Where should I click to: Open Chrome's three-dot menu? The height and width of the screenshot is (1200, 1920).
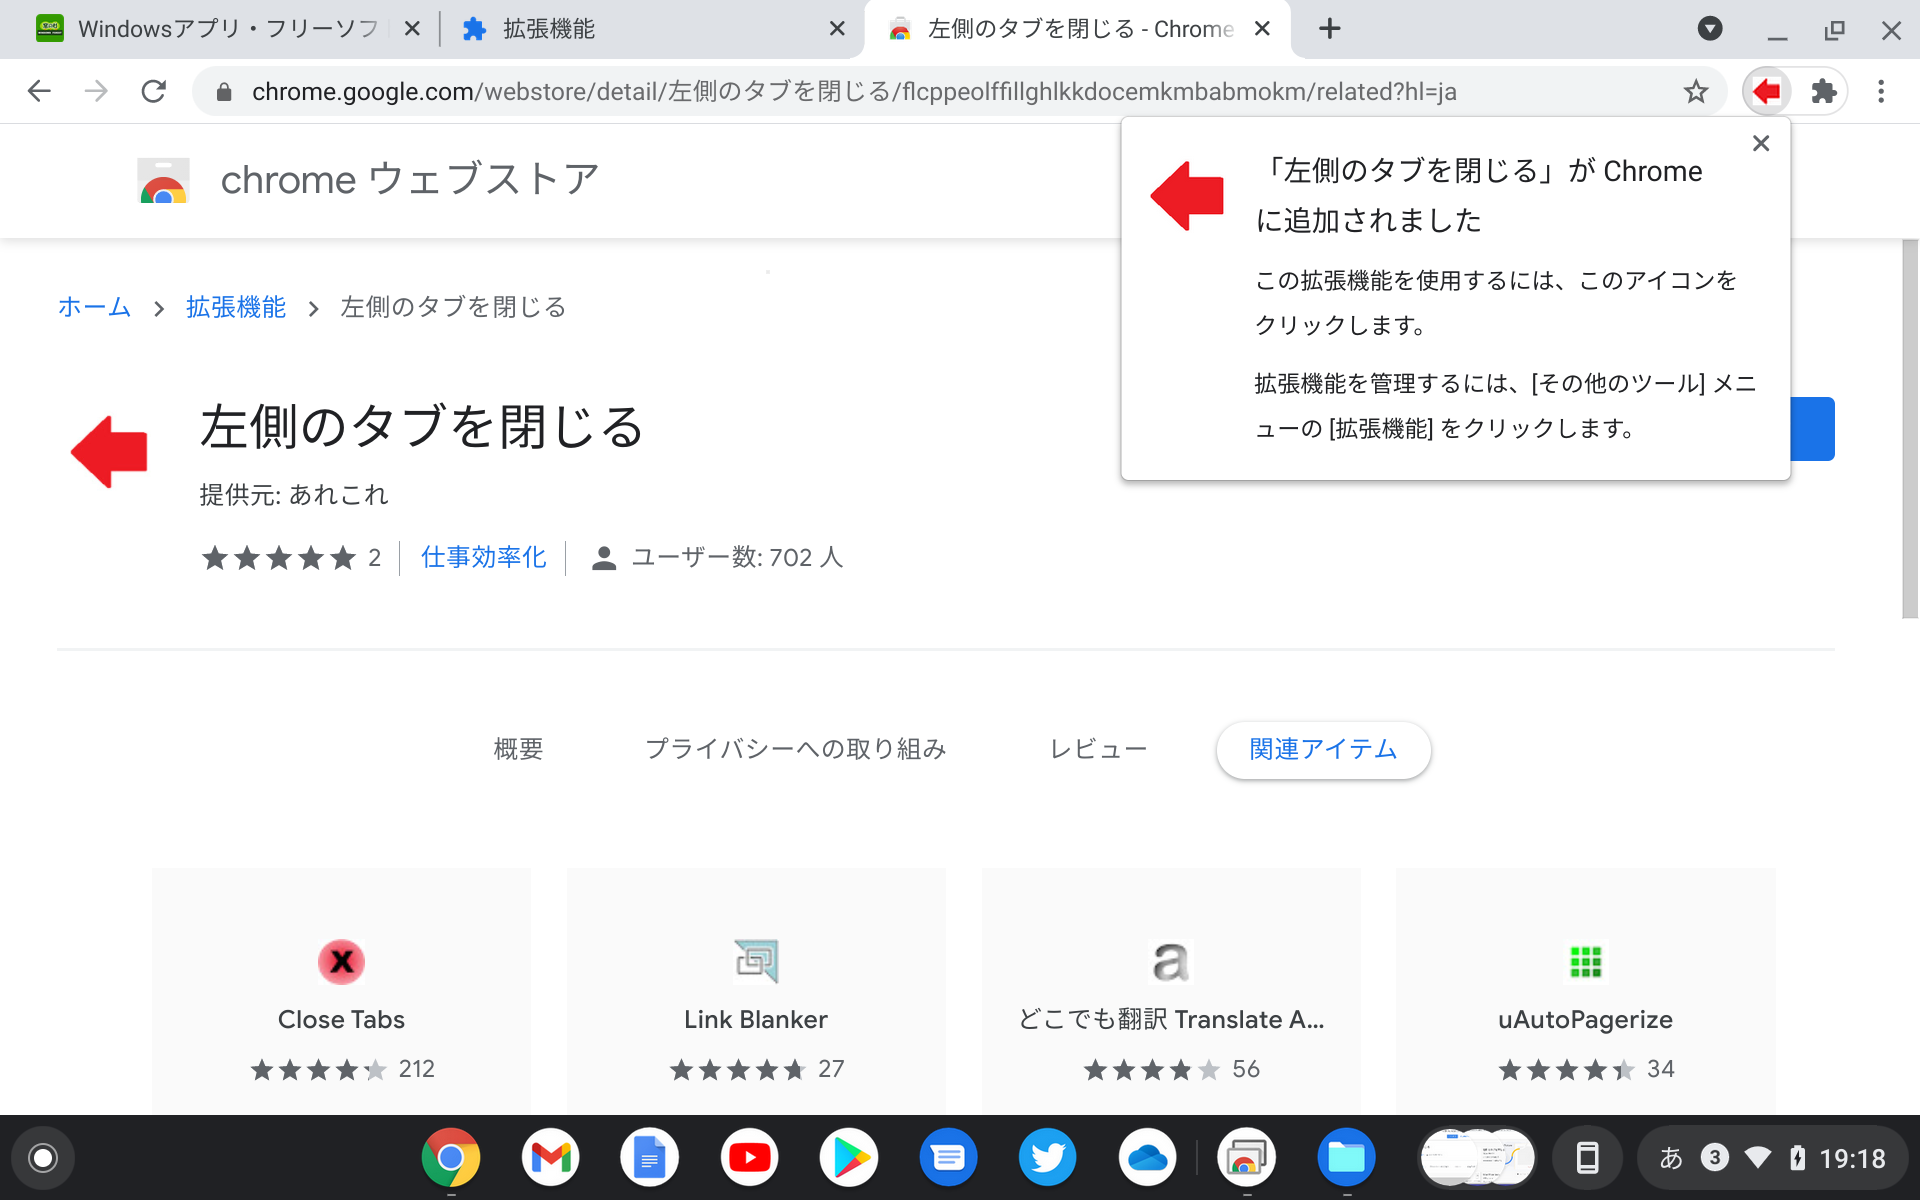(1880, 91)
